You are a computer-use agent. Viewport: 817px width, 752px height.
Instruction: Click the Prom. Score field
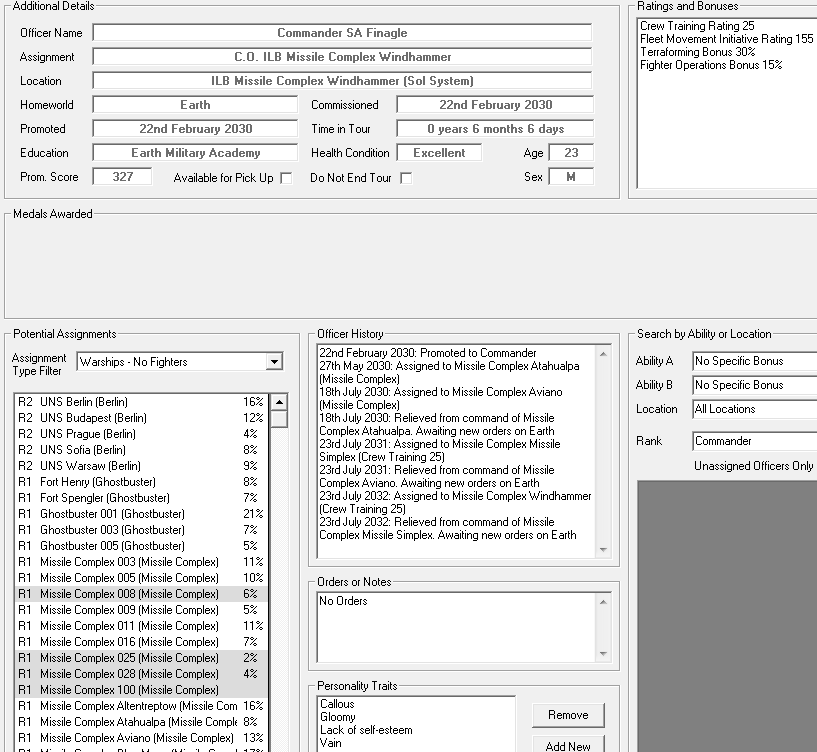click(122, 177)
